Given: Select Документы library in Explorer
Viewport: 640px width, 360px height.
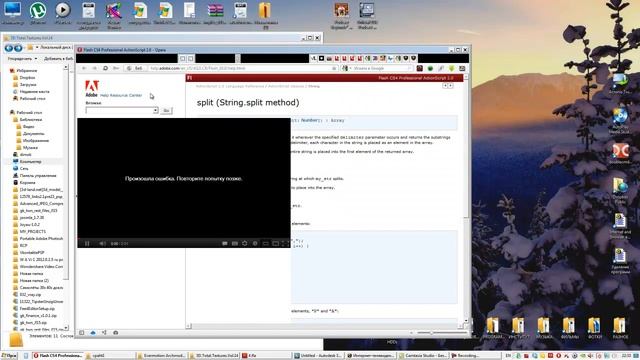Looking at the screenshot, I should point(33,133).
